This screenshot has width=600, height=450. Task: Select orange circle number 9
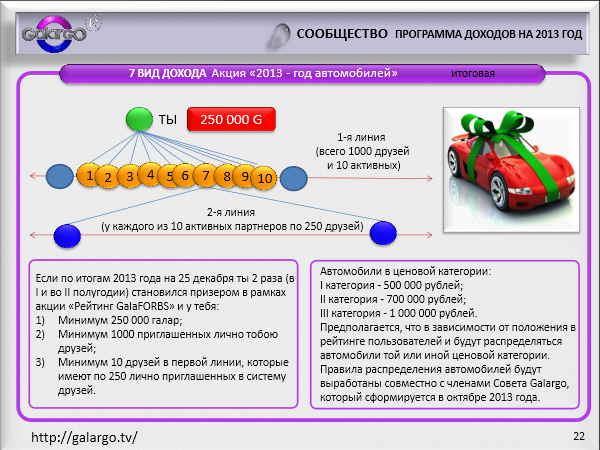pos(244,176)
